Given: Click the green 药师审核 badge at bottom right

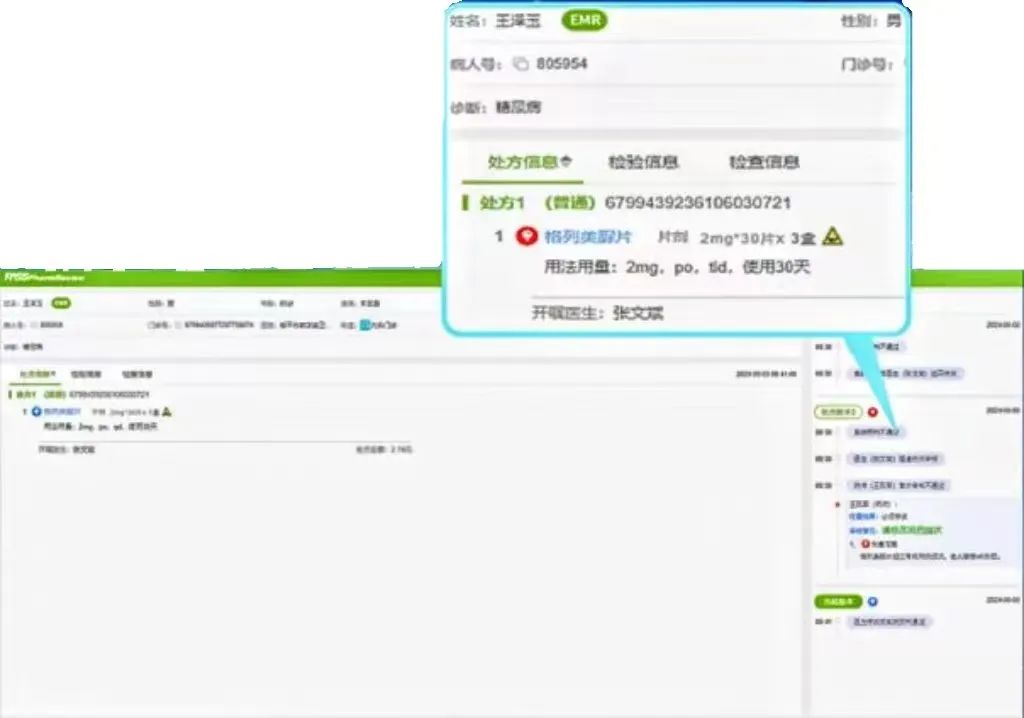Looking at the screenshot, I should [x=840, y=599].
